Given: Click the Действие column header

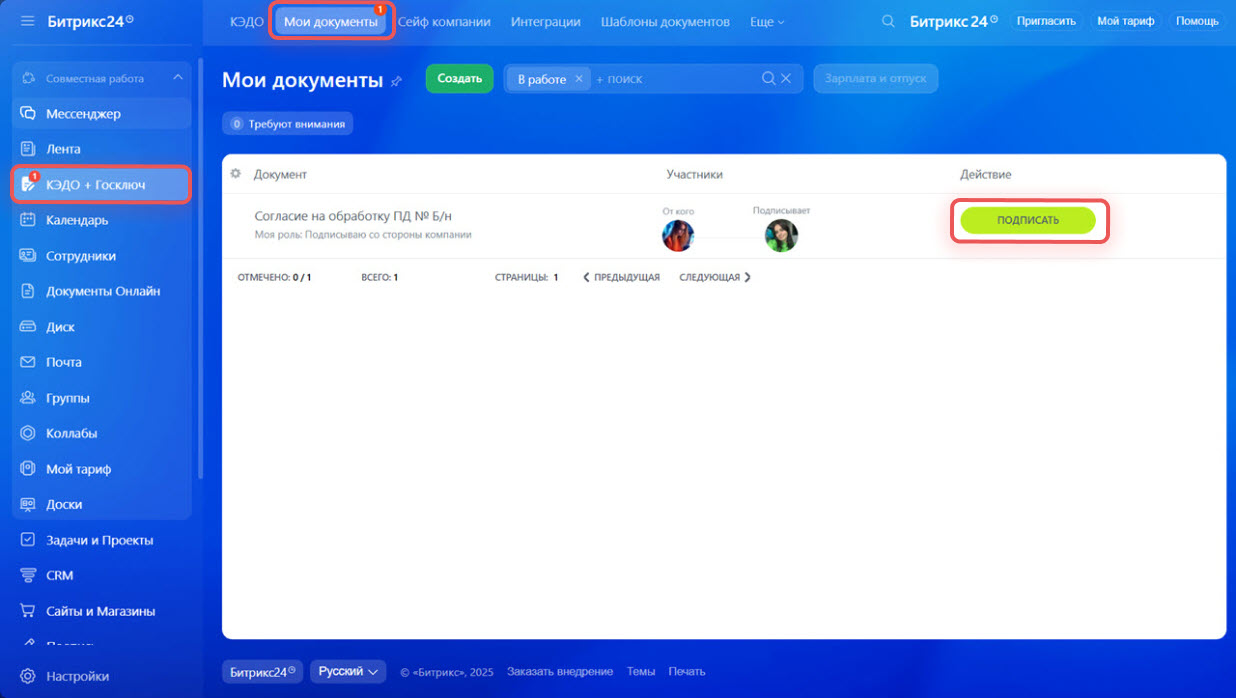Looking at the screenshot, I should pyautogui.click(x=986, y=174).
